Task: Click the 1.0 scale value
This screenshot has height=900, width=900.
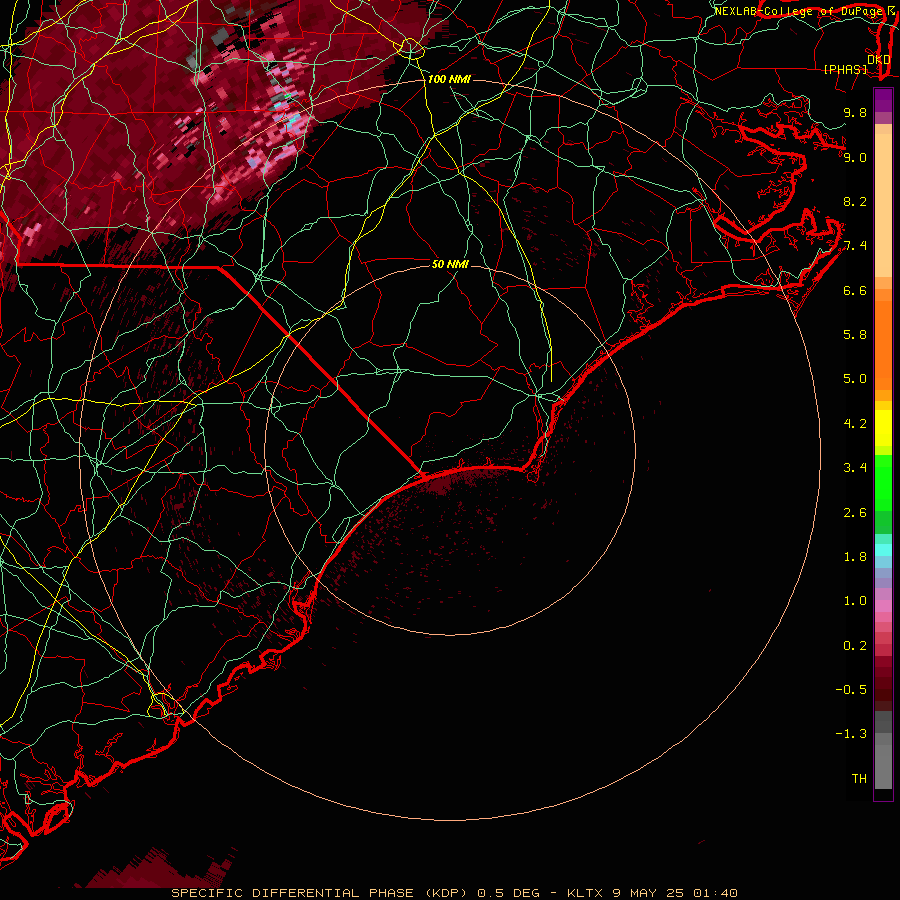Action: (x=855, y=601)
